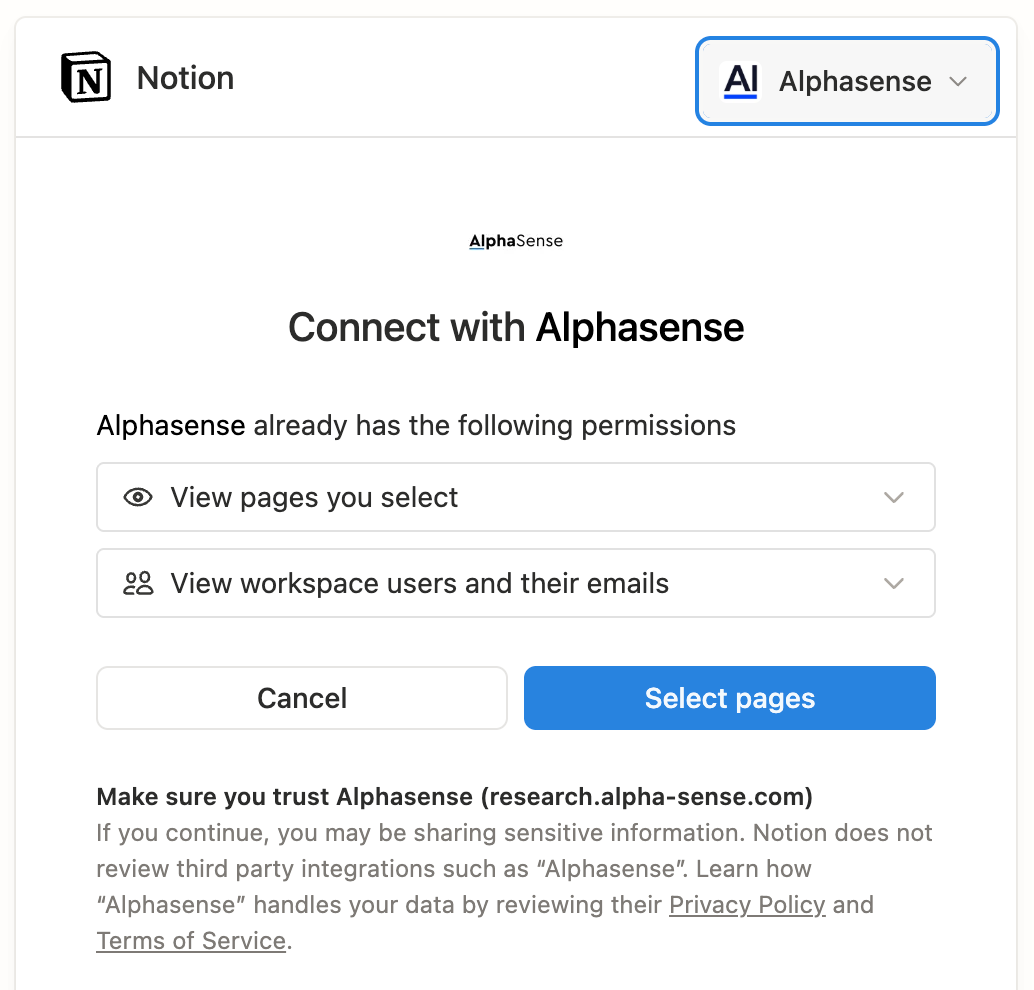Click the Notion wordmark text
The width and height of the screenshot is (1034, 990).
[x=185, y=78]
